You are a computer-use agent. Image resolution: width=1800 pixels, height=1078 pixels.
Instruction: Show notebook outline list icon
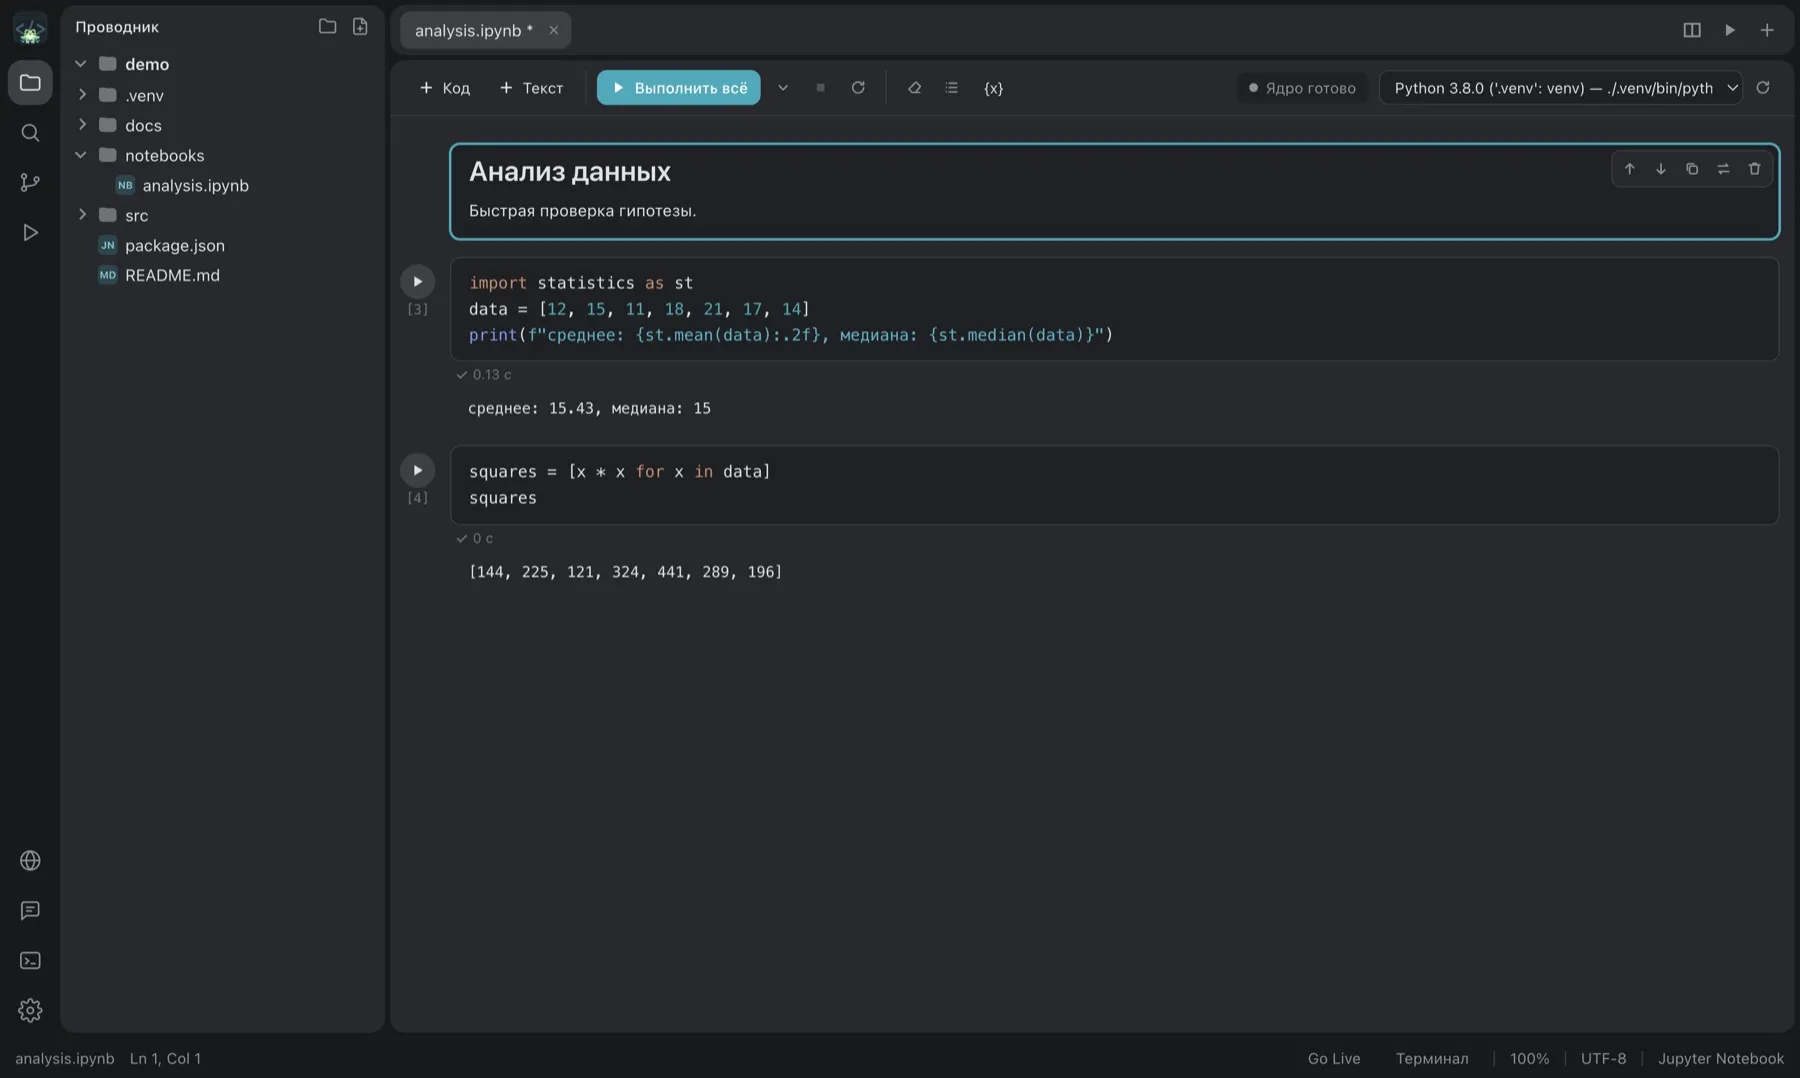point(951,88)
